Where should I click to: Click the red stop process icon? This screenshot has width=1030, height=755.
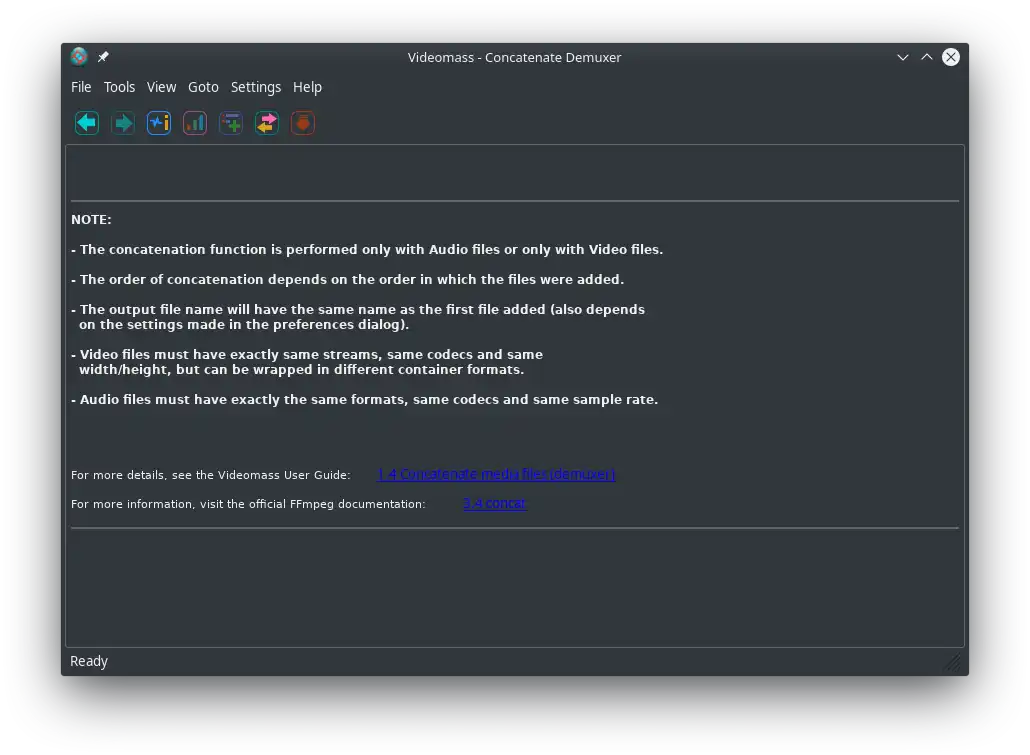[303, 123]
